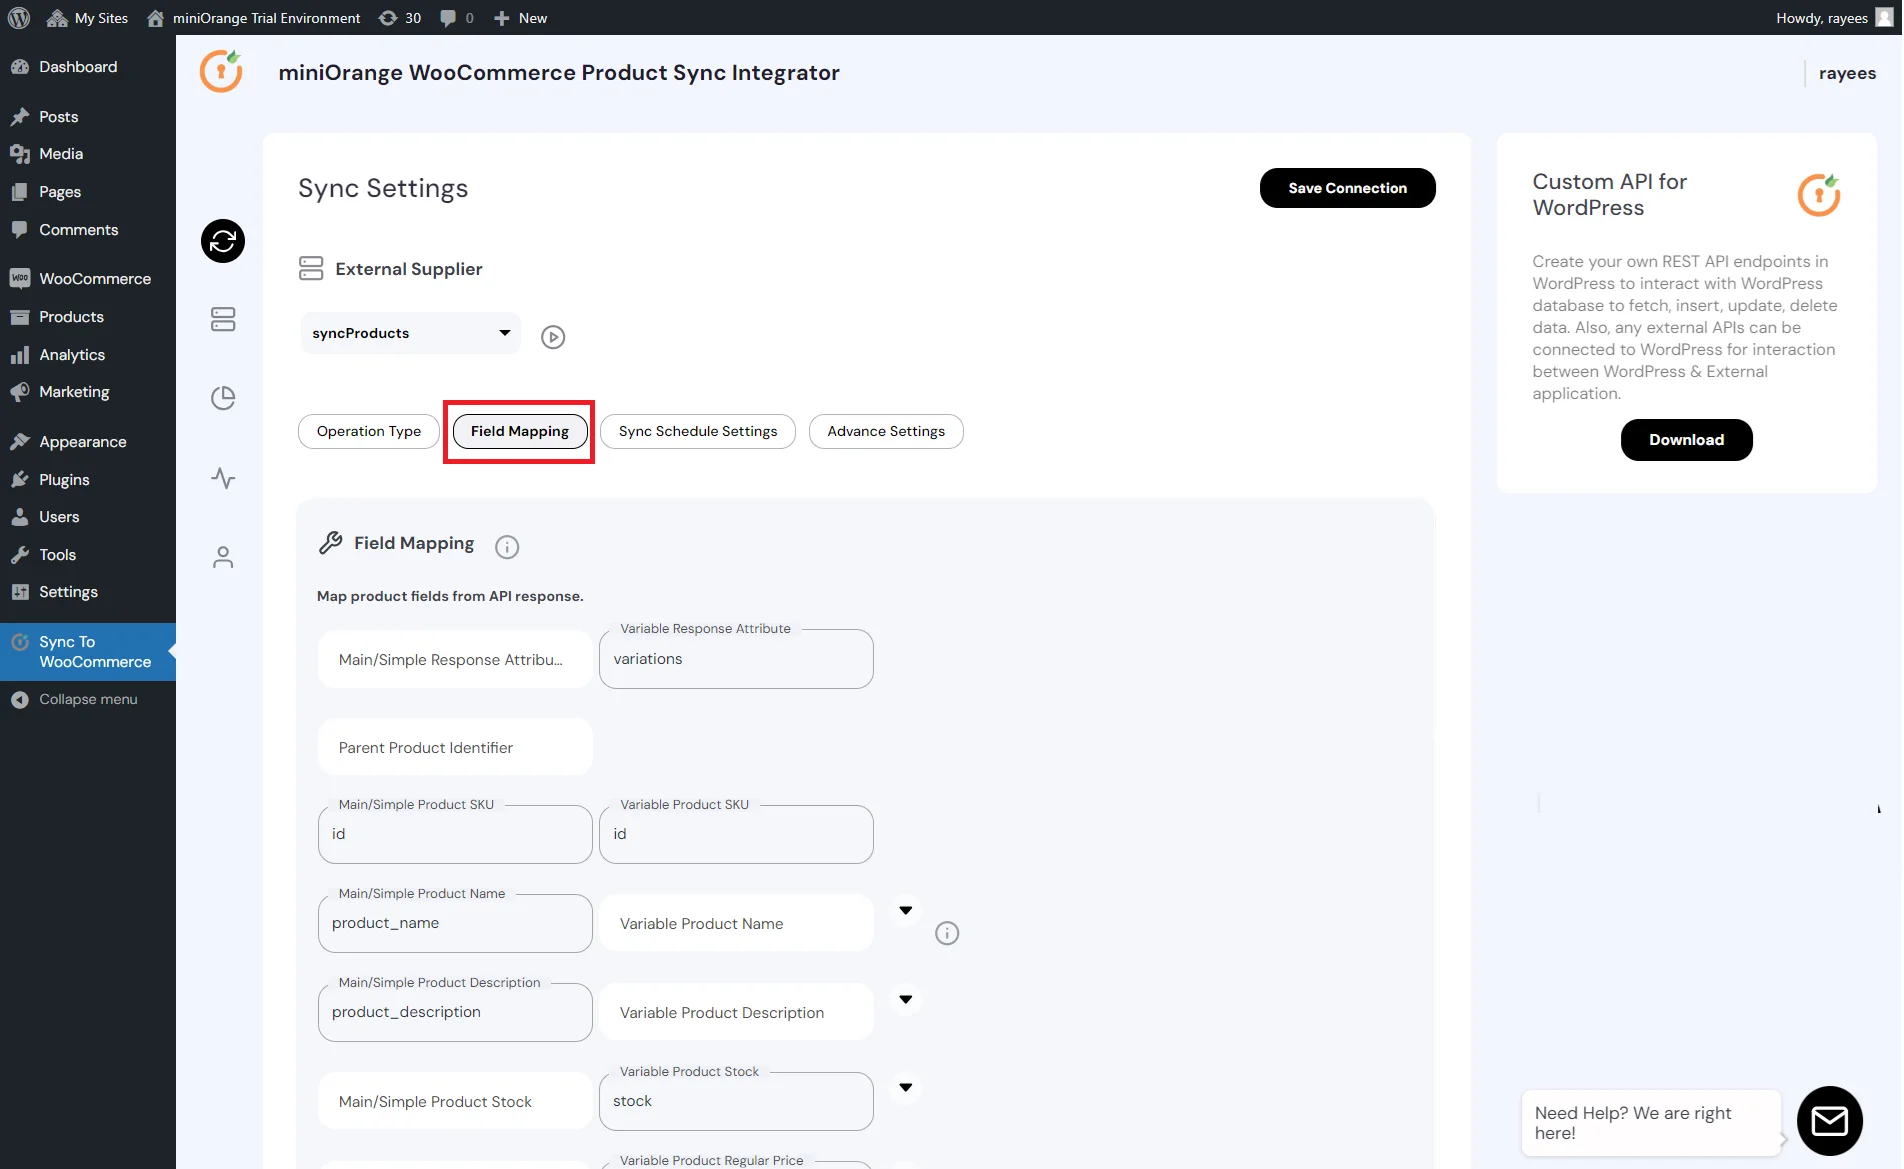
Task: Collapse the WordPress admin menu
Action: pyautogui.click(x=88, y=699)
